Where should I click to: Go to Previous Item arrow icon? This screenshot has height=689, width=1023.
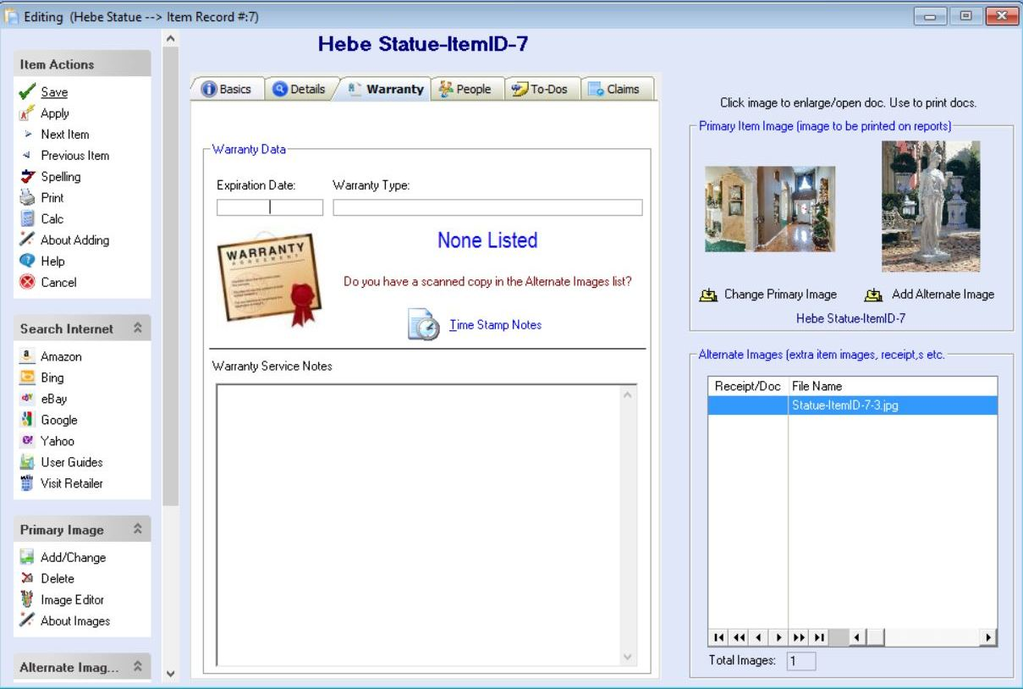click(27, 155)
